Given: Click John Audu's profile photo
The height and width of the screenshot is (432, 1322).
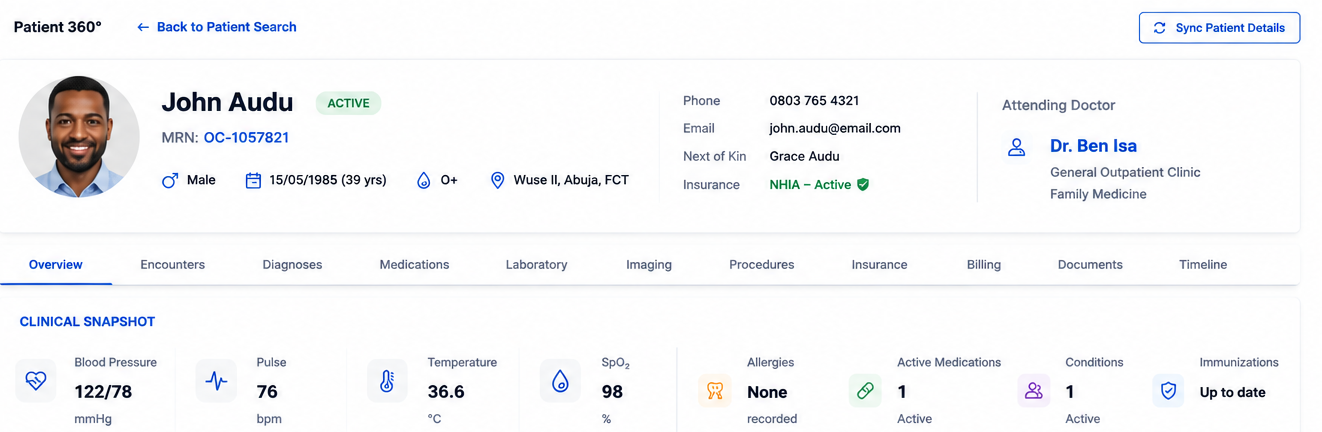Looking at the screenshot, I should coord(79,136).
